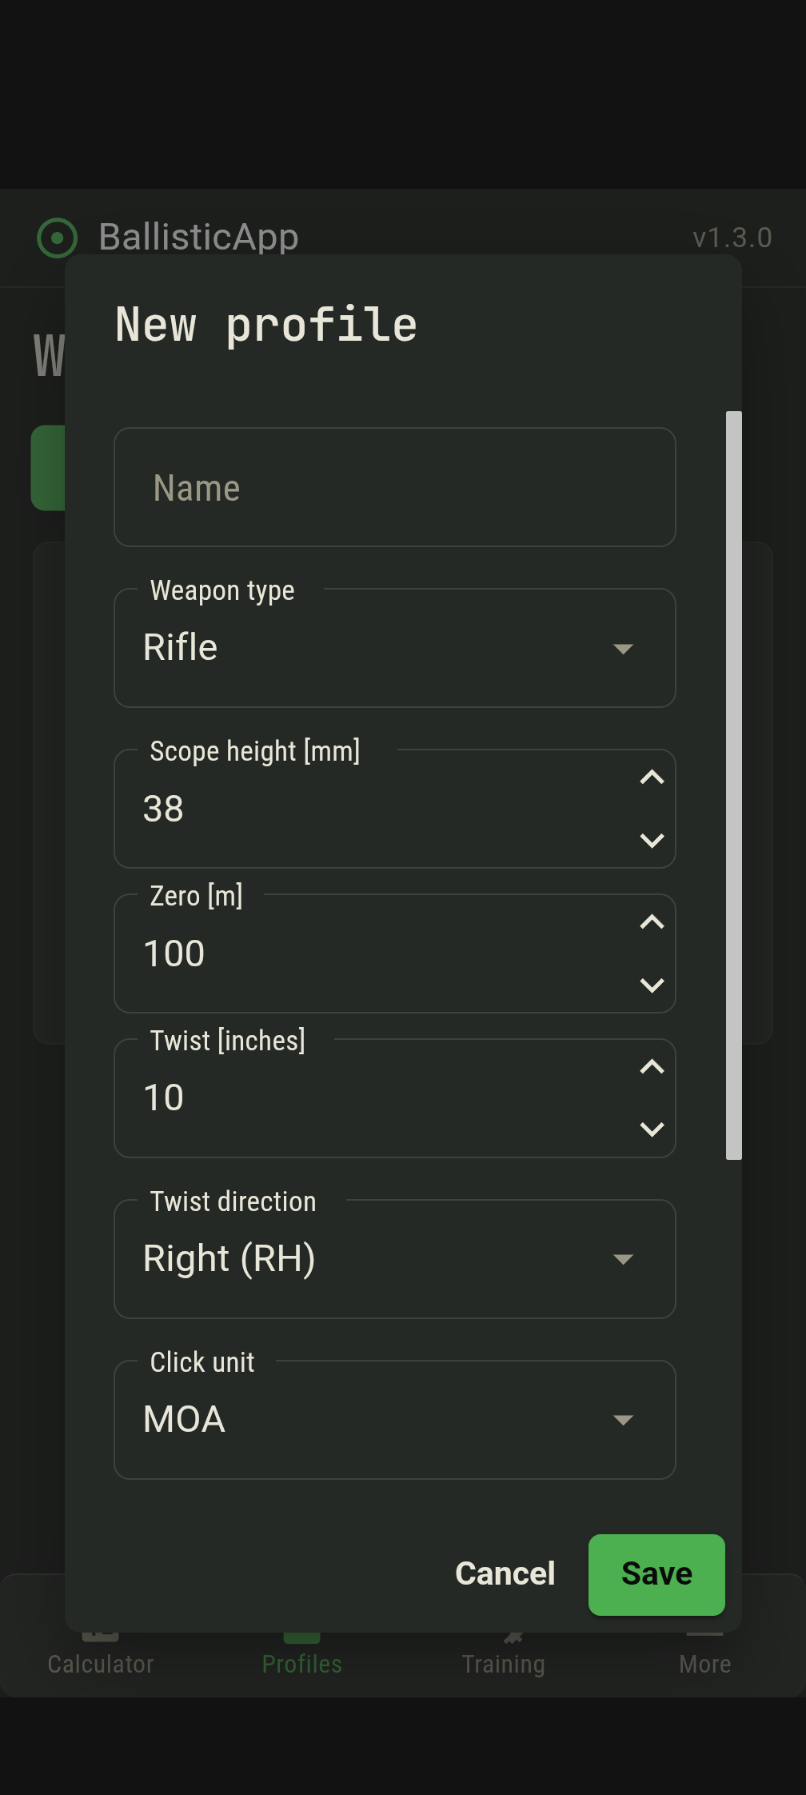Decrease Twist inches with down arrow

point(652,1129)
